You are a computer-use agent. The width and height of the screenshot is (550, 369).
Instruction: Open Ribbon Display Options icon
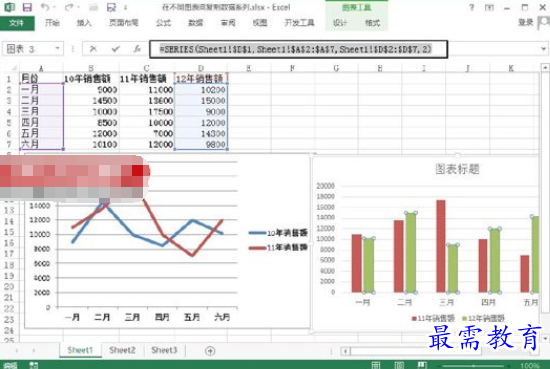point(489,7)
